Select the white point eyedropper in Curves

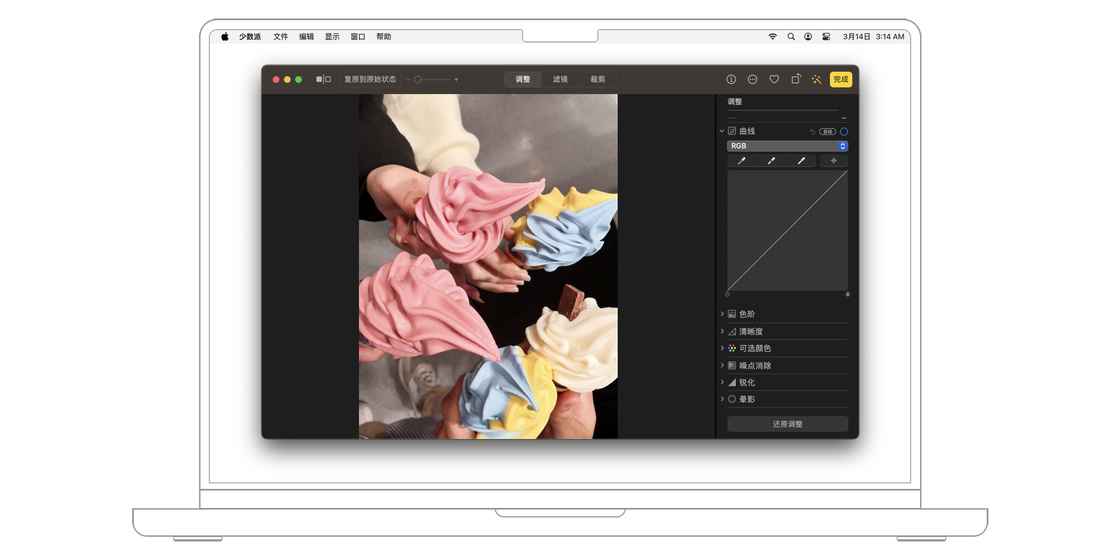point(801,161)
